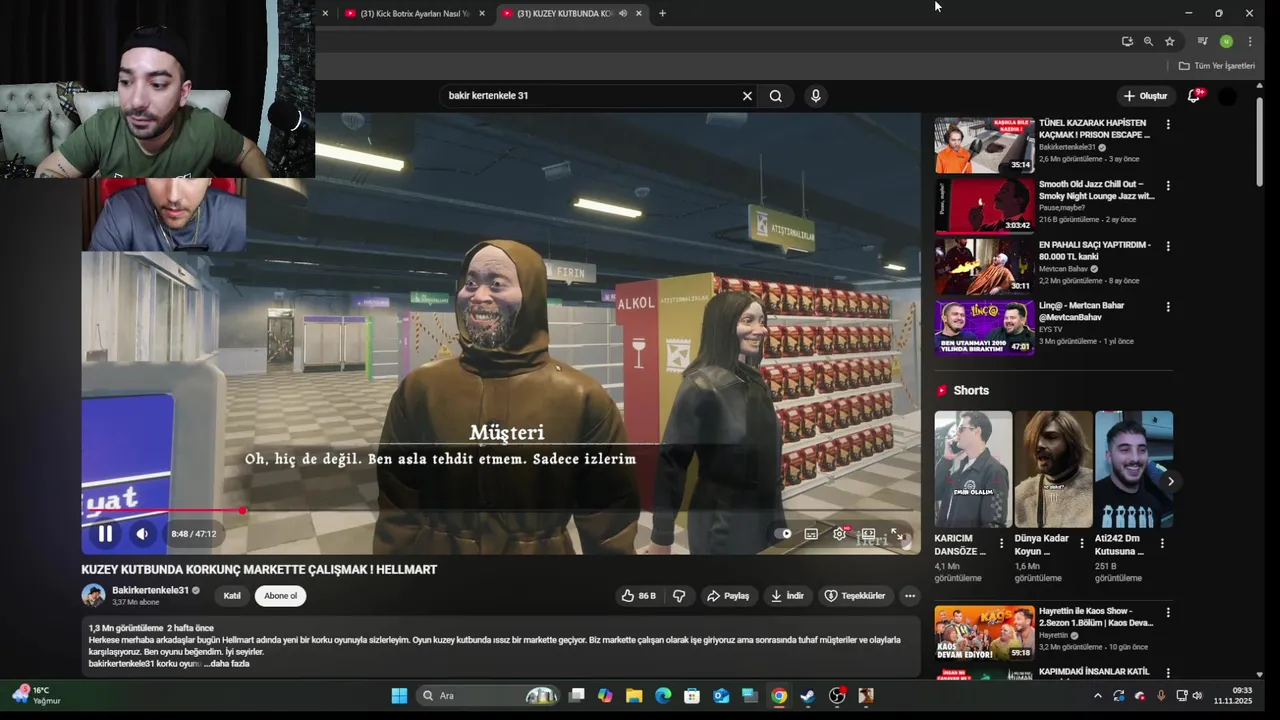Screen dimensions: 1280x720
Task: Show hidden system tray icons
Action: pos(1097,696)
